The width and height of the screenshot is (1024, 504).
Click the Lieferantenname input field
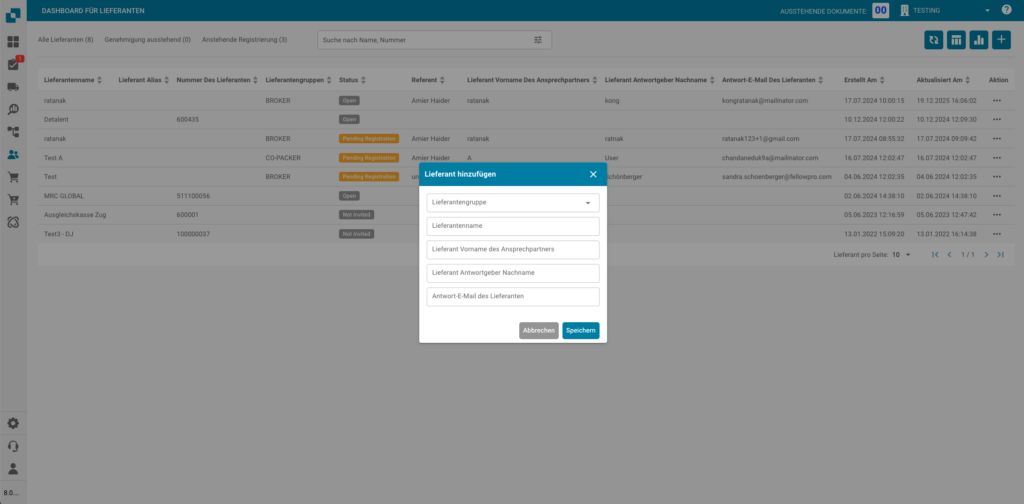coord(512,226)
